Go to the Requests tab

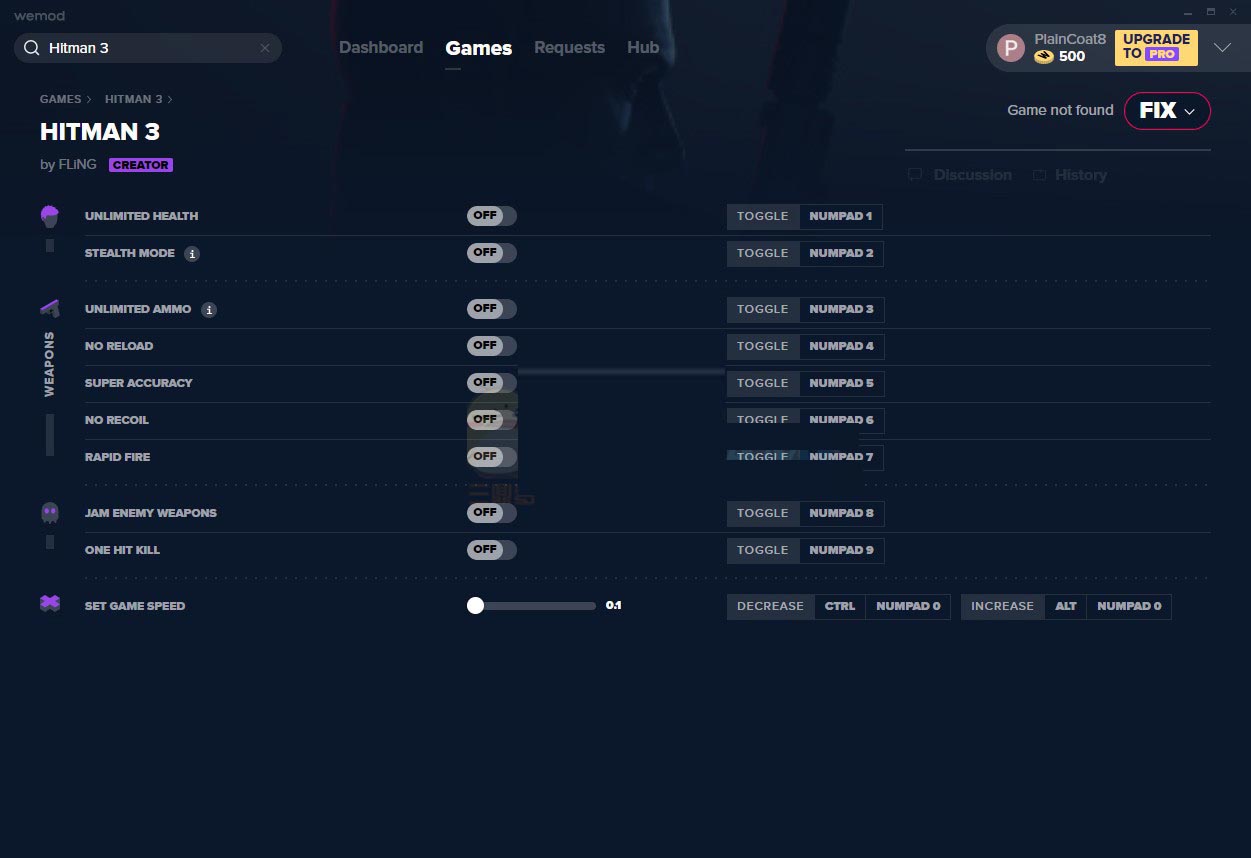coord(569,48)
